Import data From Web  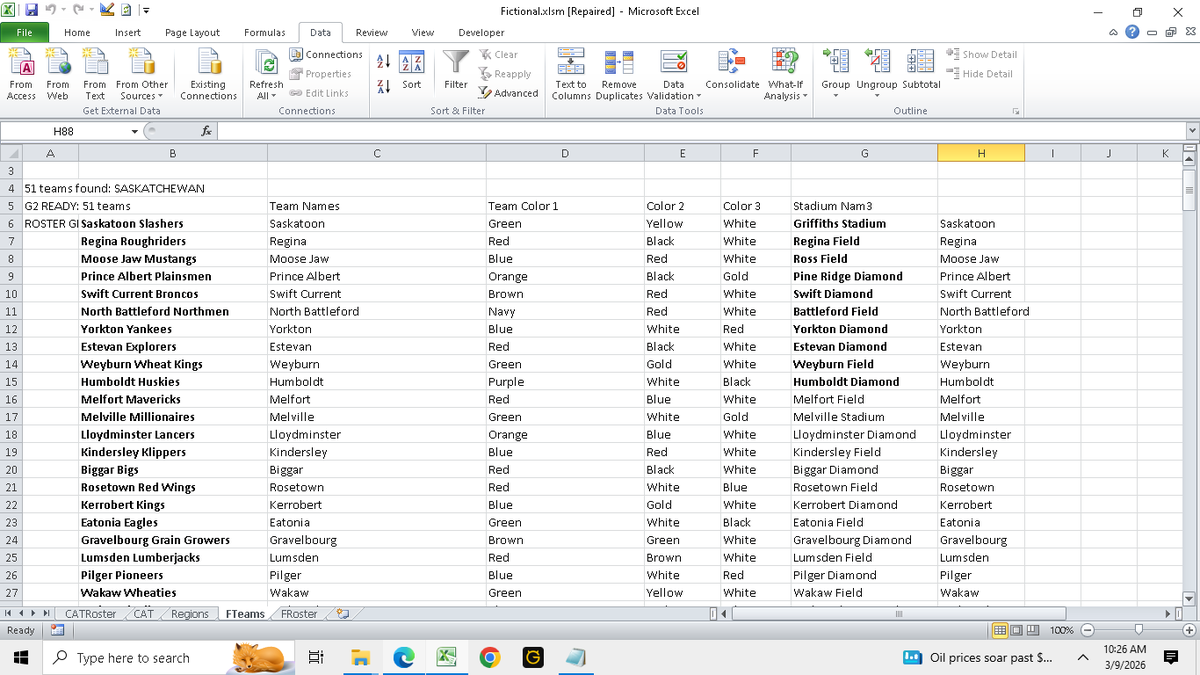pyautogui.click(x=58, y=75)
